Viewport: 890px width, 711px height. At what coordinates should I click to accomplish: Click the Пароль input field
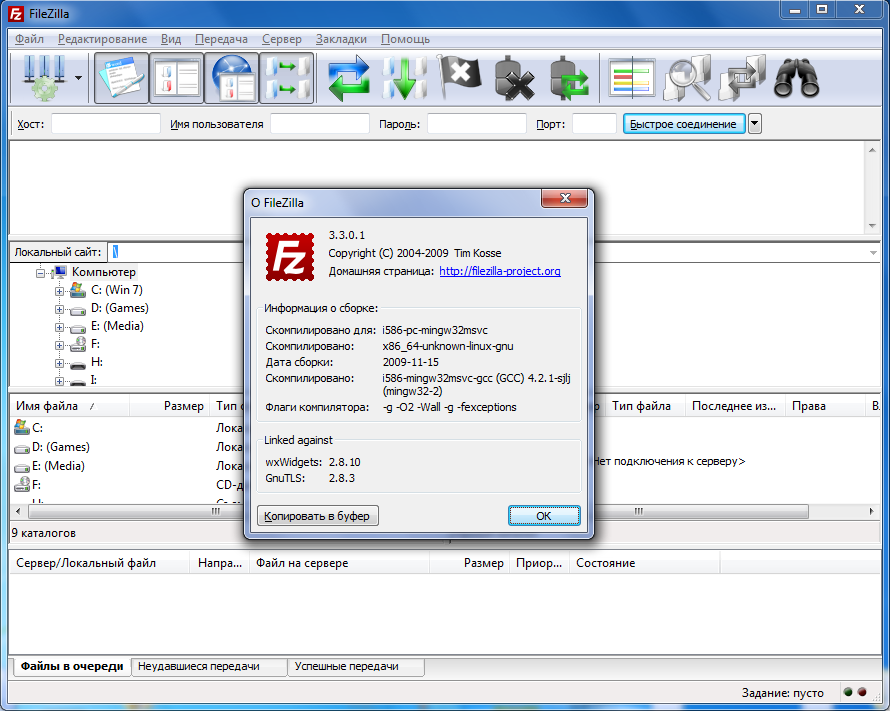477,124
